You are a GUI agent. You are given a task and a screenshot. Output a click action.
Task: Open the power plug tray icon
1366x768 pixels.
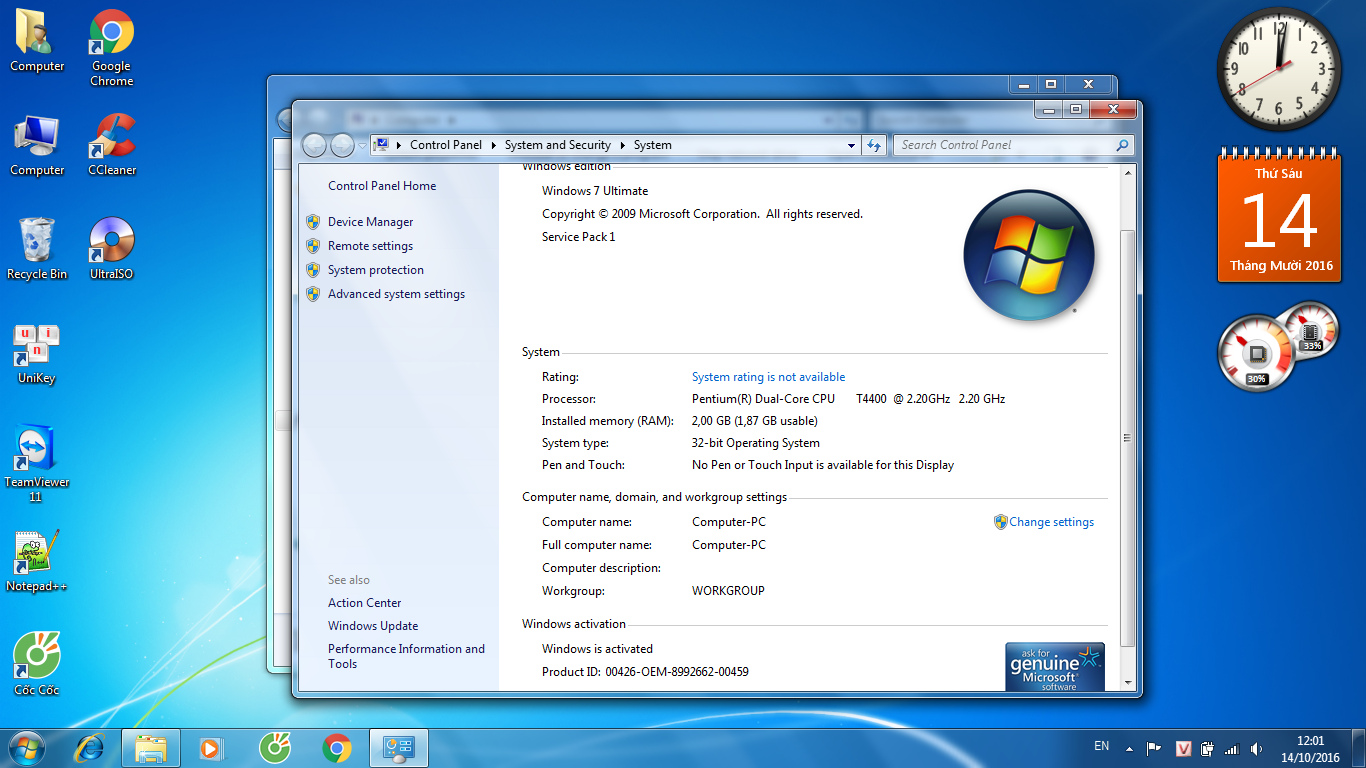pyautogui.click(x=1207, y=748)
